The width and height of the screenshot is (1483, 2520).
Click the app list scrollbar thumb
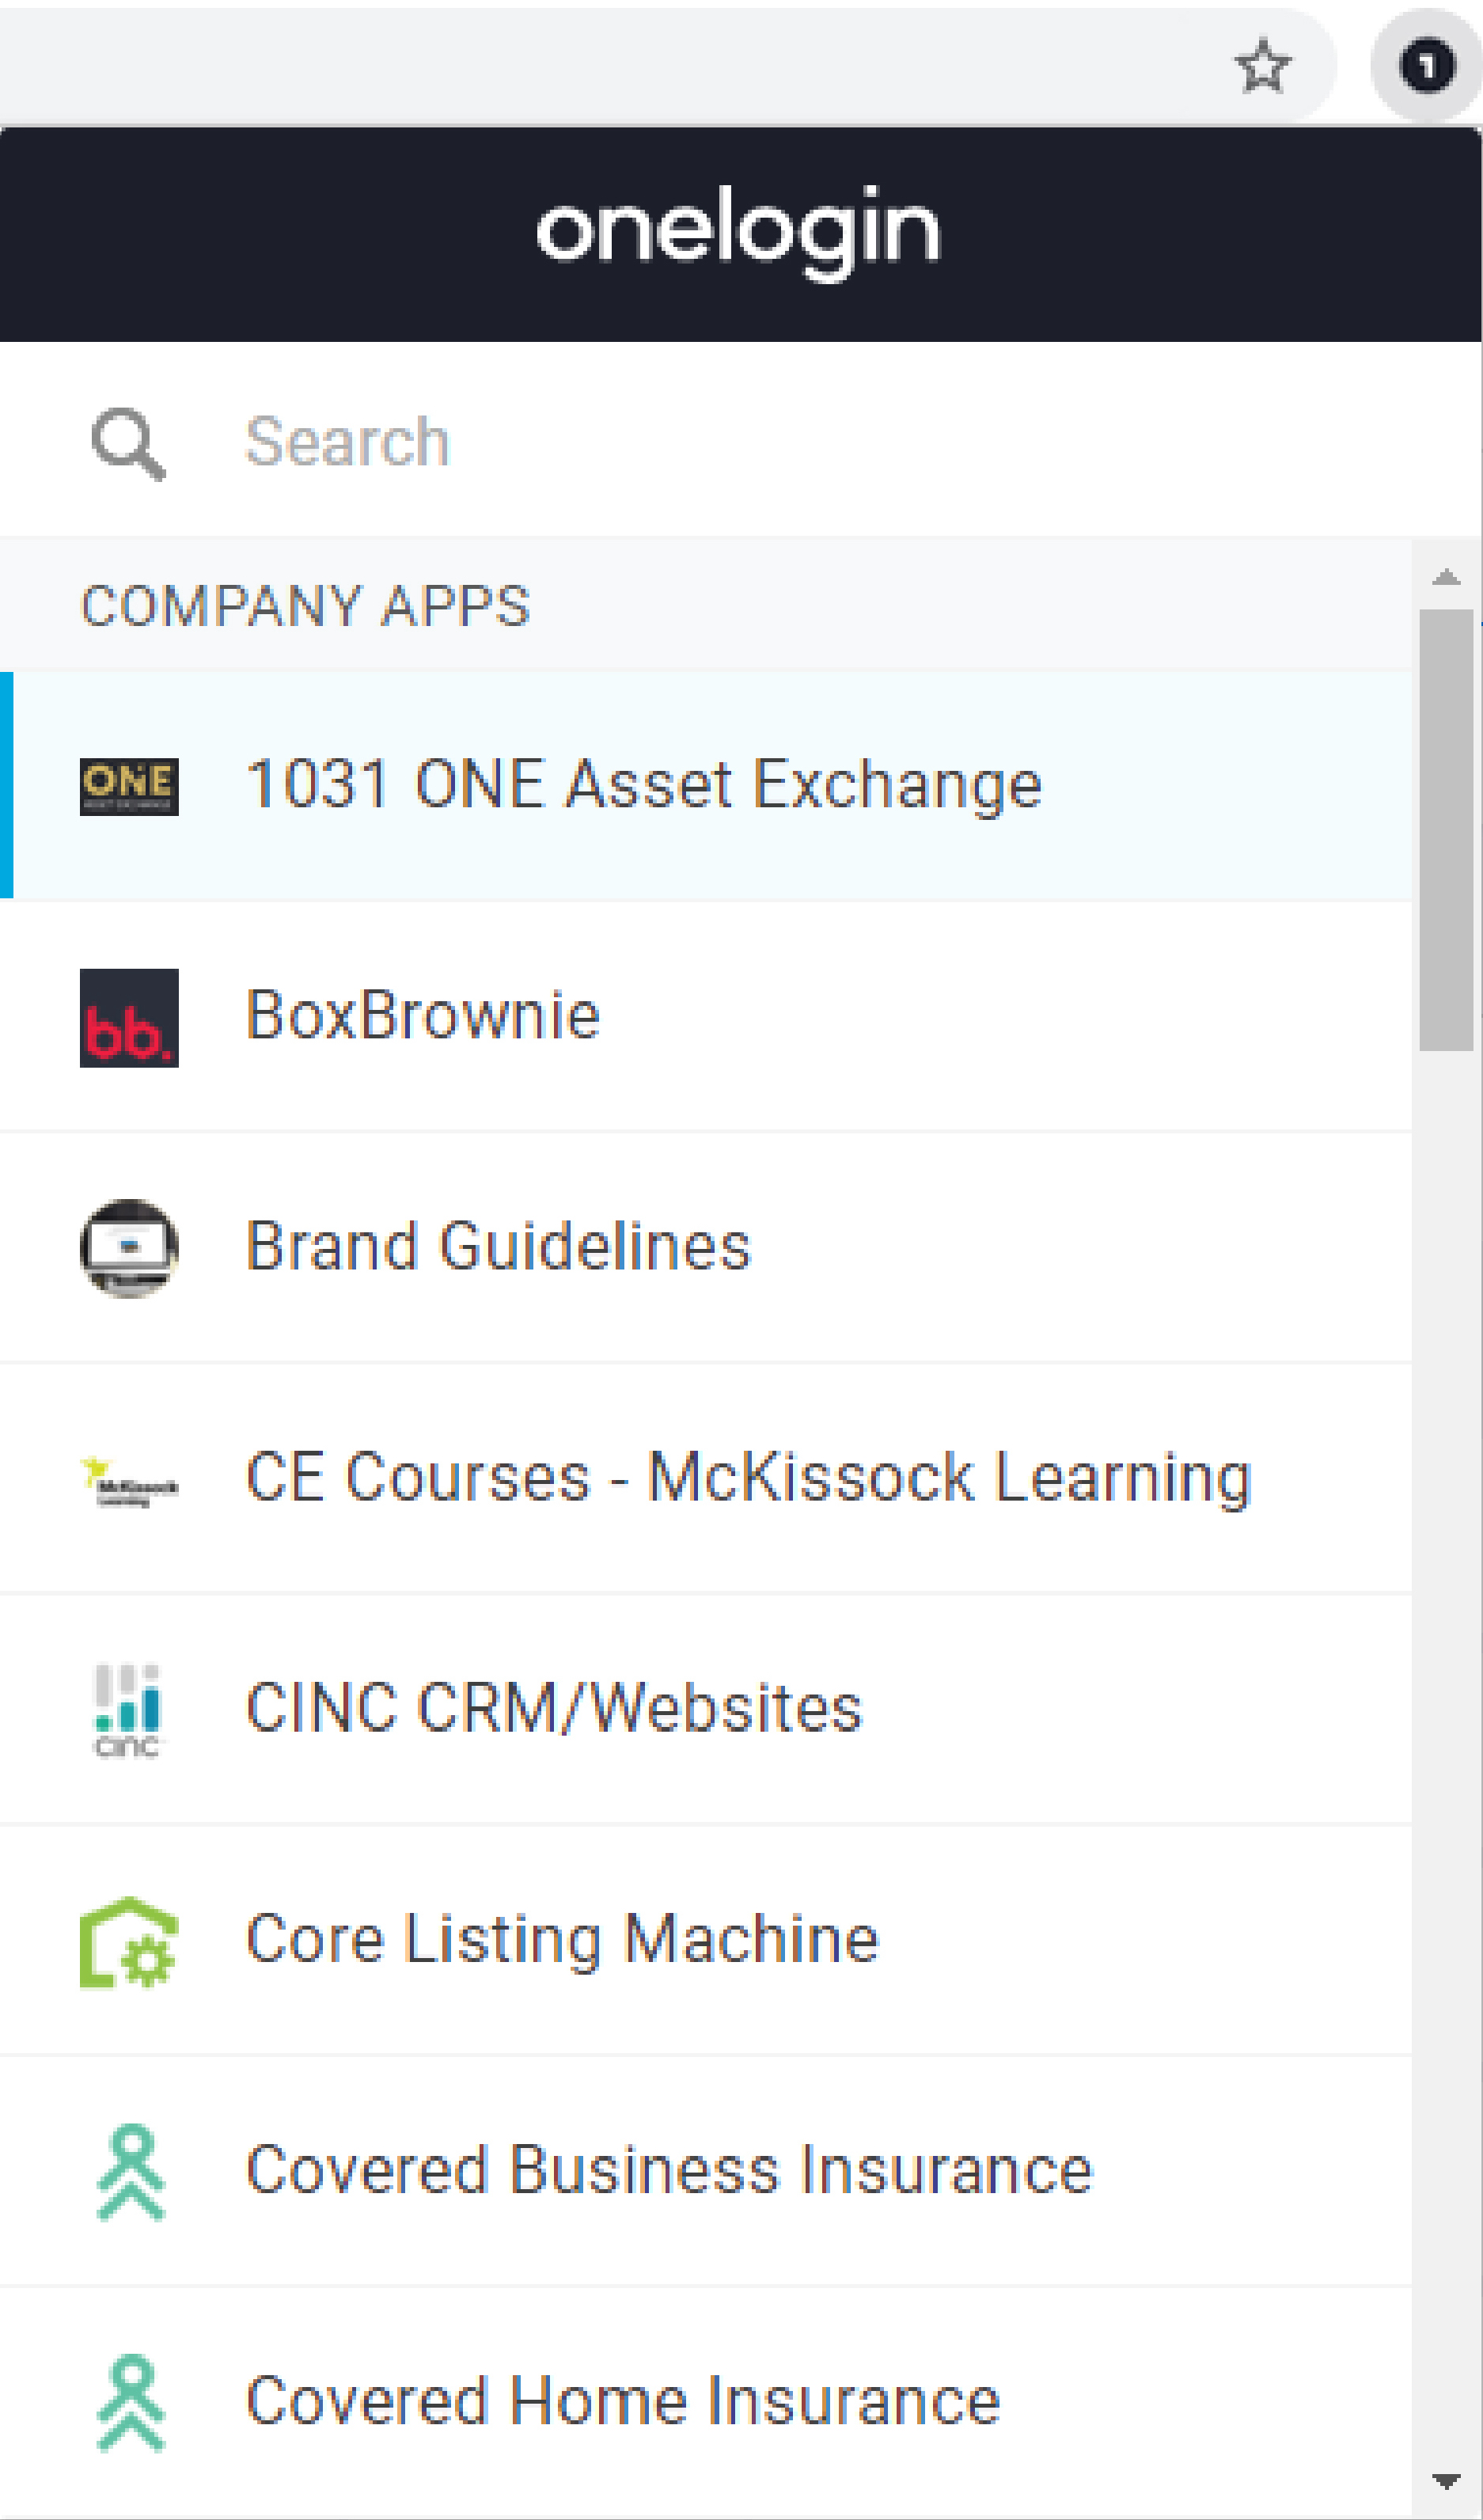click(x=1446, y=830)
